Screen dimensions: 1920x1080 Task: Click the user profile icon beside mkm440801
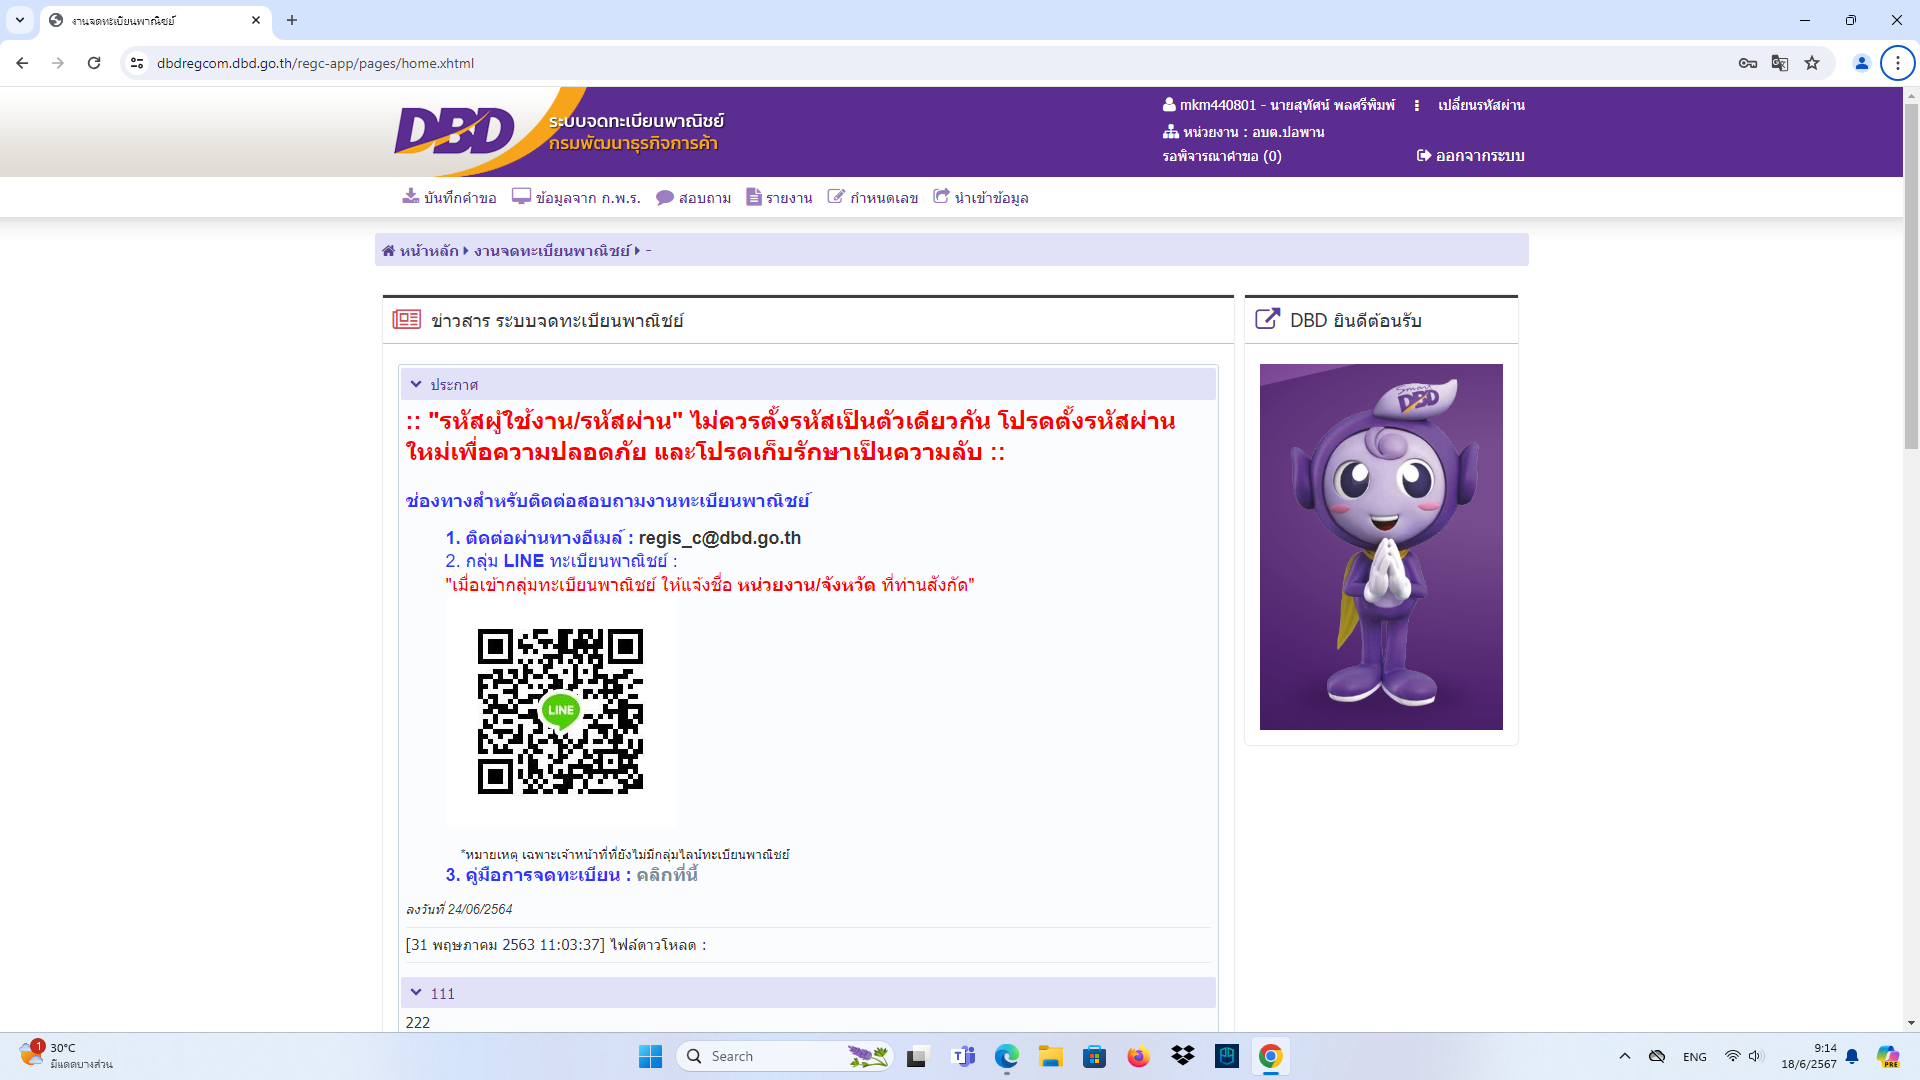(1168, 104)
